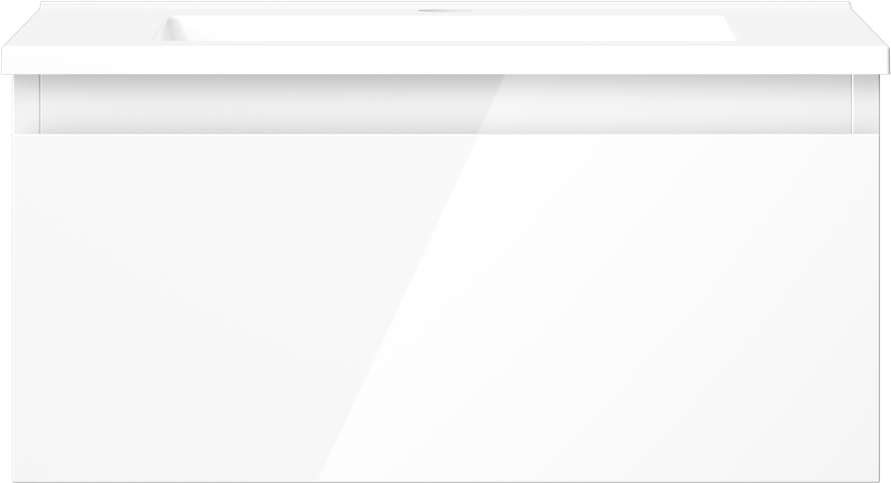This screenshot has height=483, width=891.
Task: Click the right cabinet side panel strip
Action: coord(865,104)
